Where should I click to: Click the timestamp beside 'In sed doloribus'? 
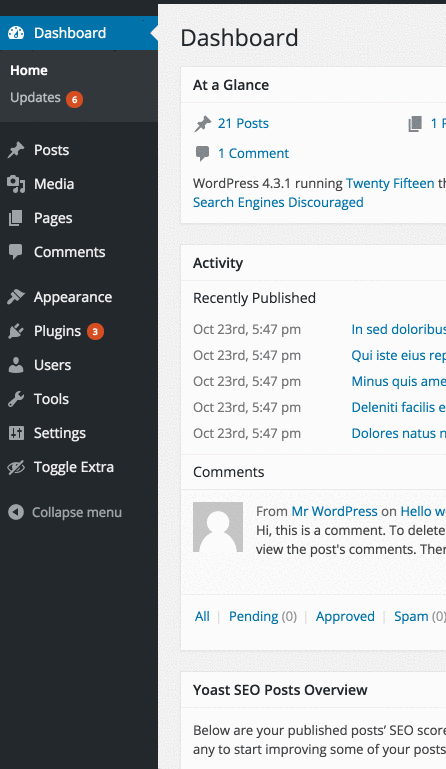click(x=247, y=330)
